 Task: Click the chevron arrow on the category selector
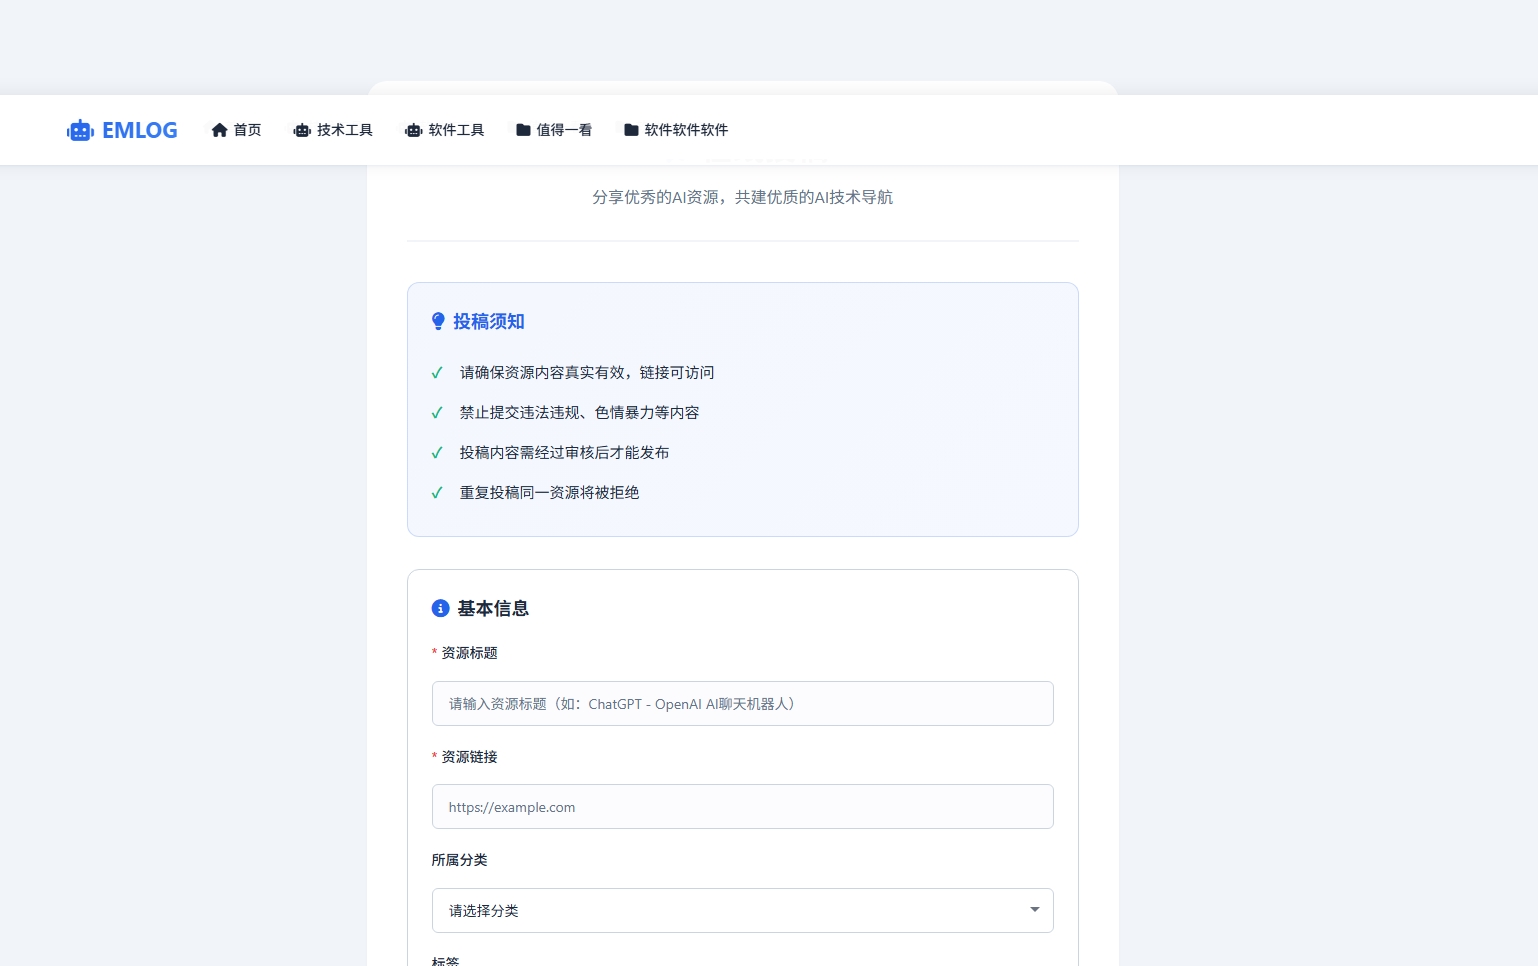click(x=1035, y=909)
